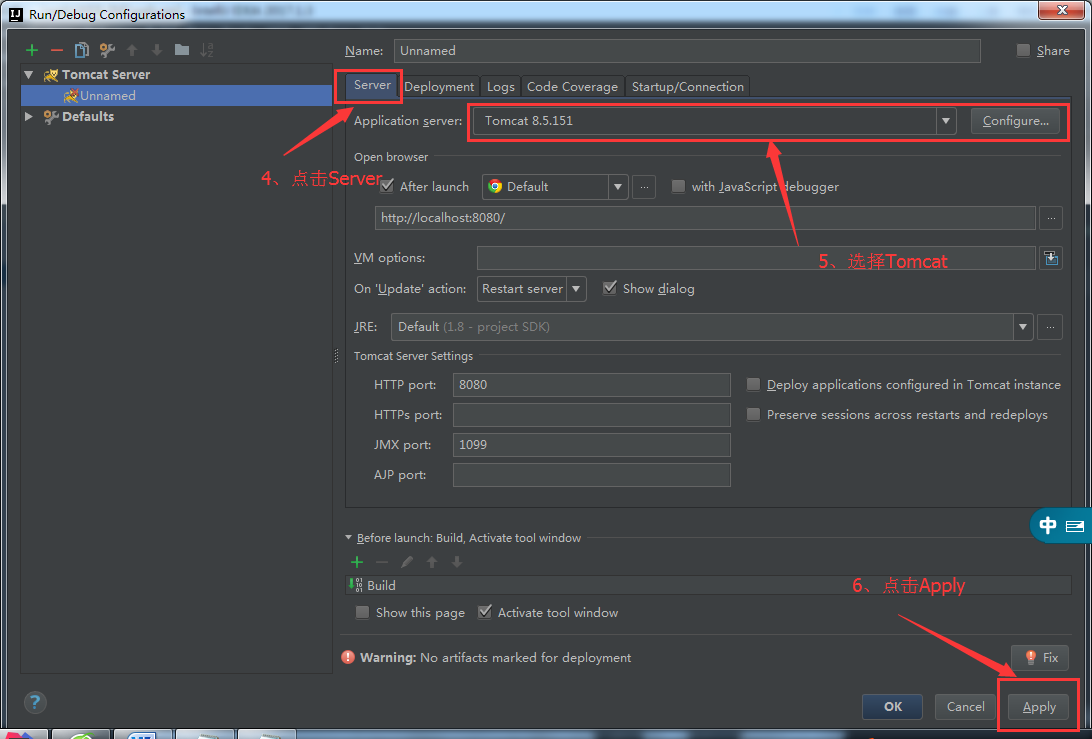The height and width of the screenshot is (739, 1092).
Task: Select the Unnamed configuration item
Action: tap(177, 95)
